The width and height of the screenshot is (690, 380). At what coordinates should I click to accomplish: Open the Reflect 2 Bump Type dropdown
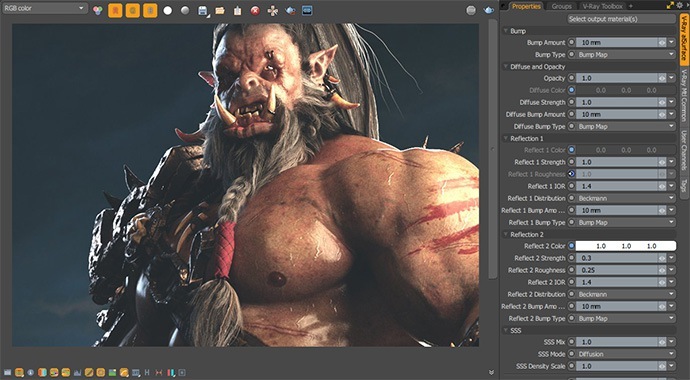point(626,318)
